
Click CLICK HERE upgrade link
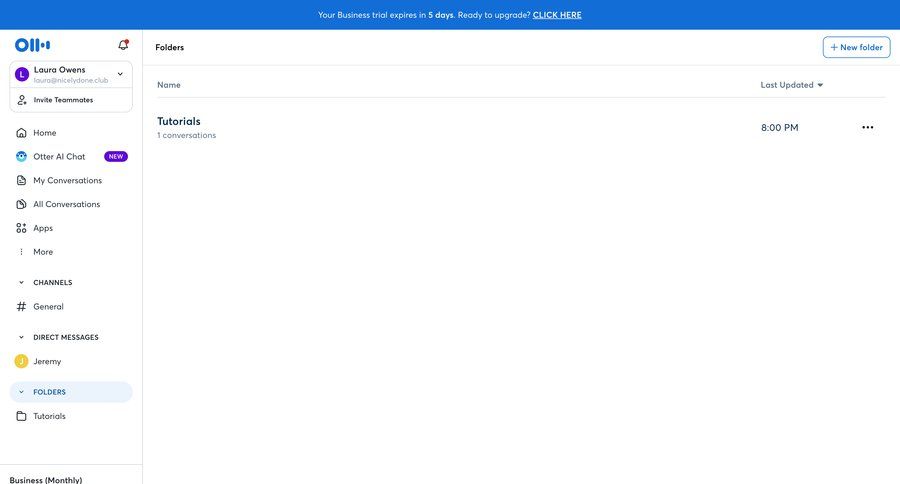click(557, 15)
